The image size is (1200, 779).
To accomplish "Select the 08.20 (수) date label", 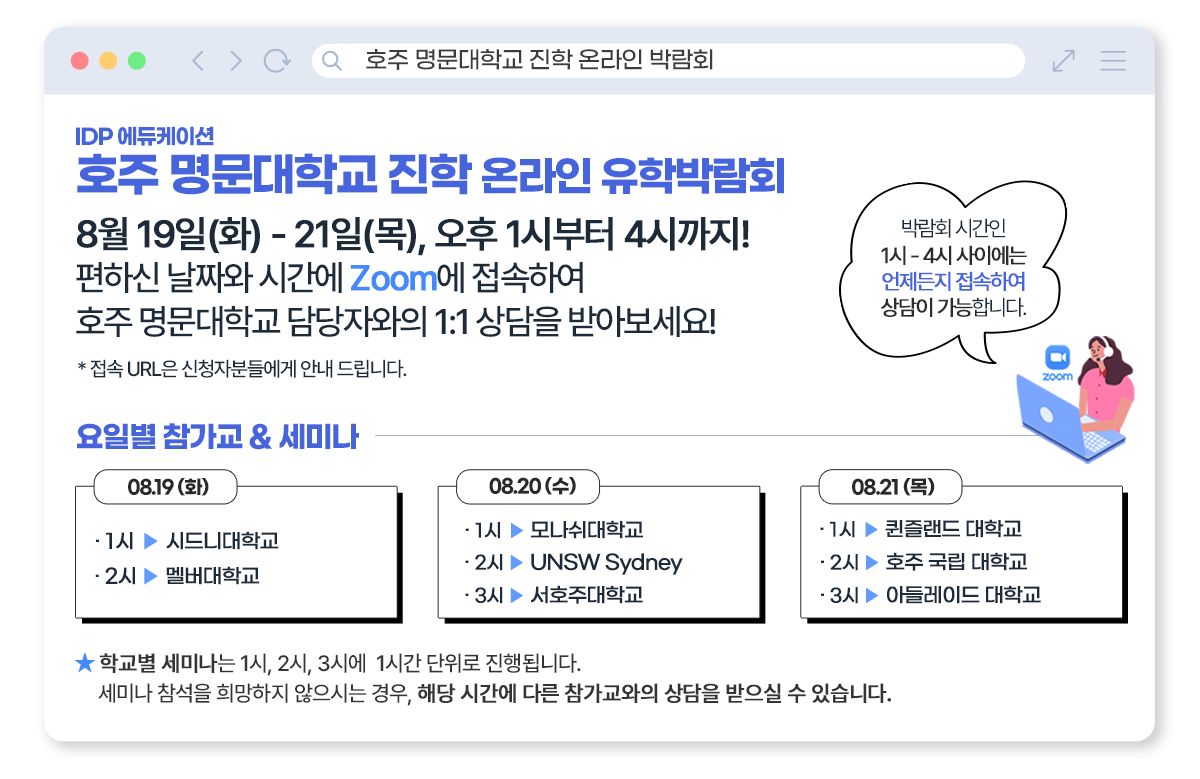I will pos(528,487).
